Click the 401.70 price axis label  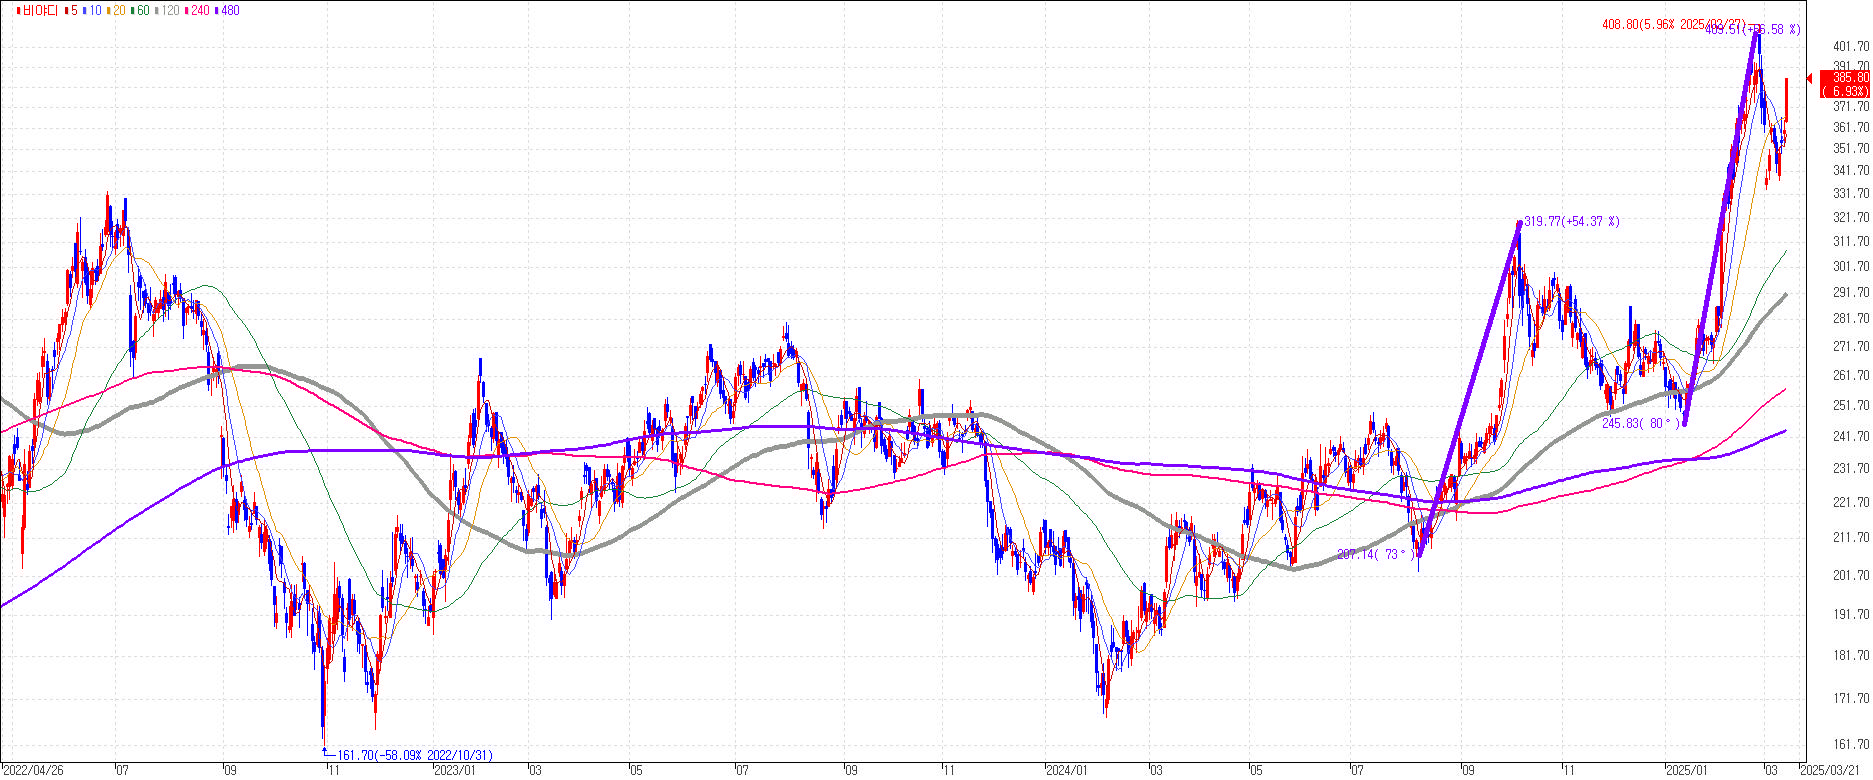(1850, 46)
